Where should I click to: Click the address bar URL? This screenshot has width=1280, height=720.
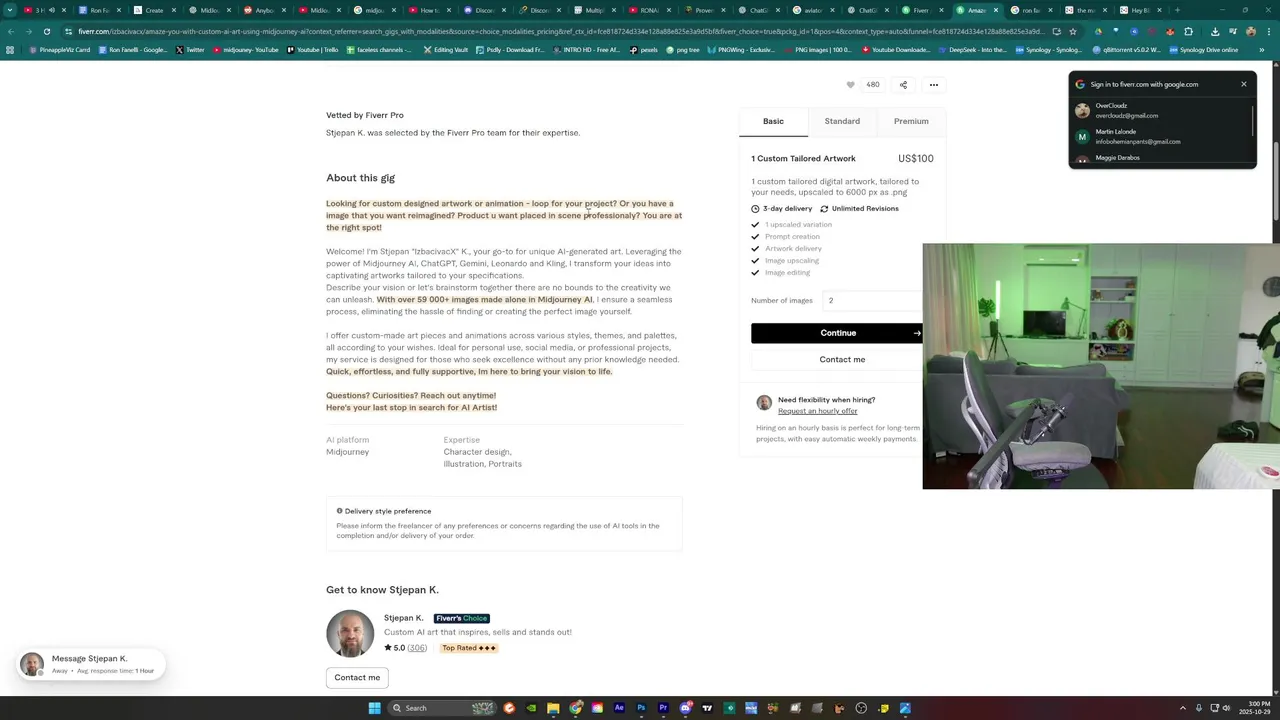[560, 31]
